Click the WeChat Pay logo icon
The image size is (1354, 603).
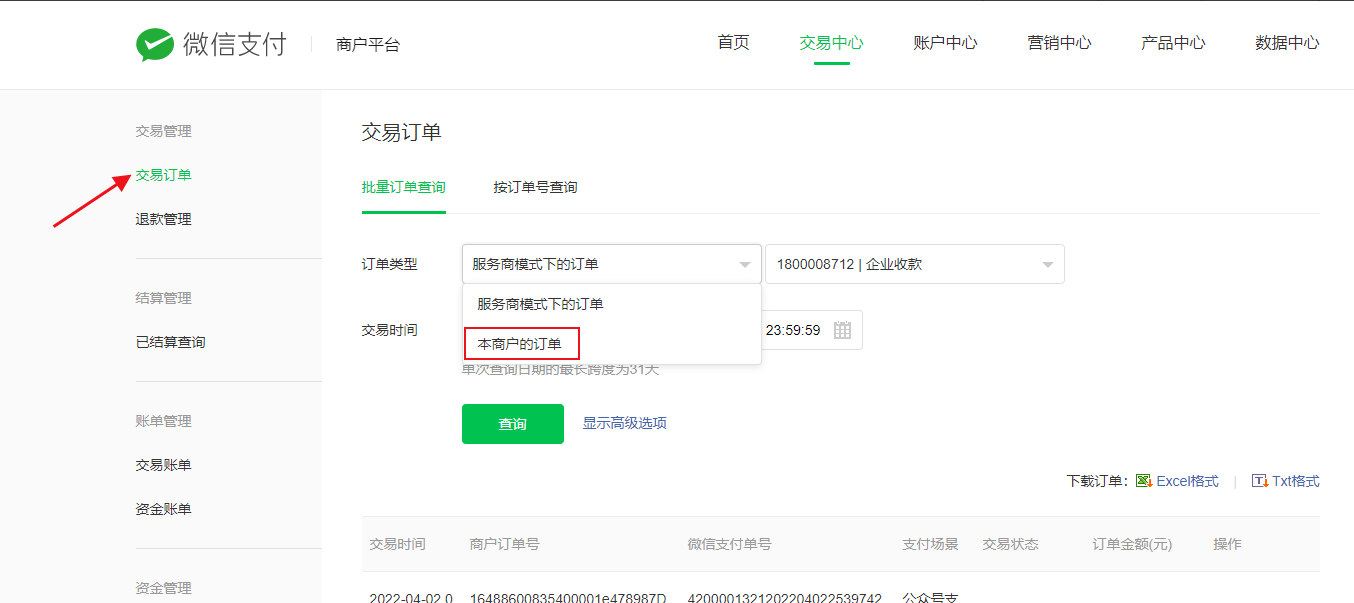click(x=155, y=44)
